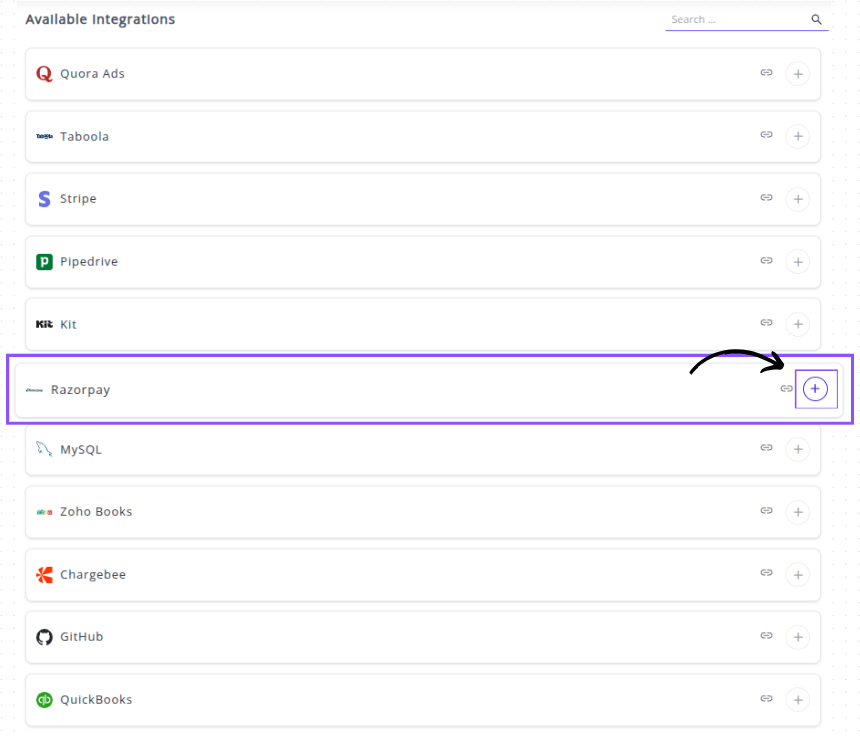
Task: Add the Stripe integration via plus icon
Action: [797, 199]
